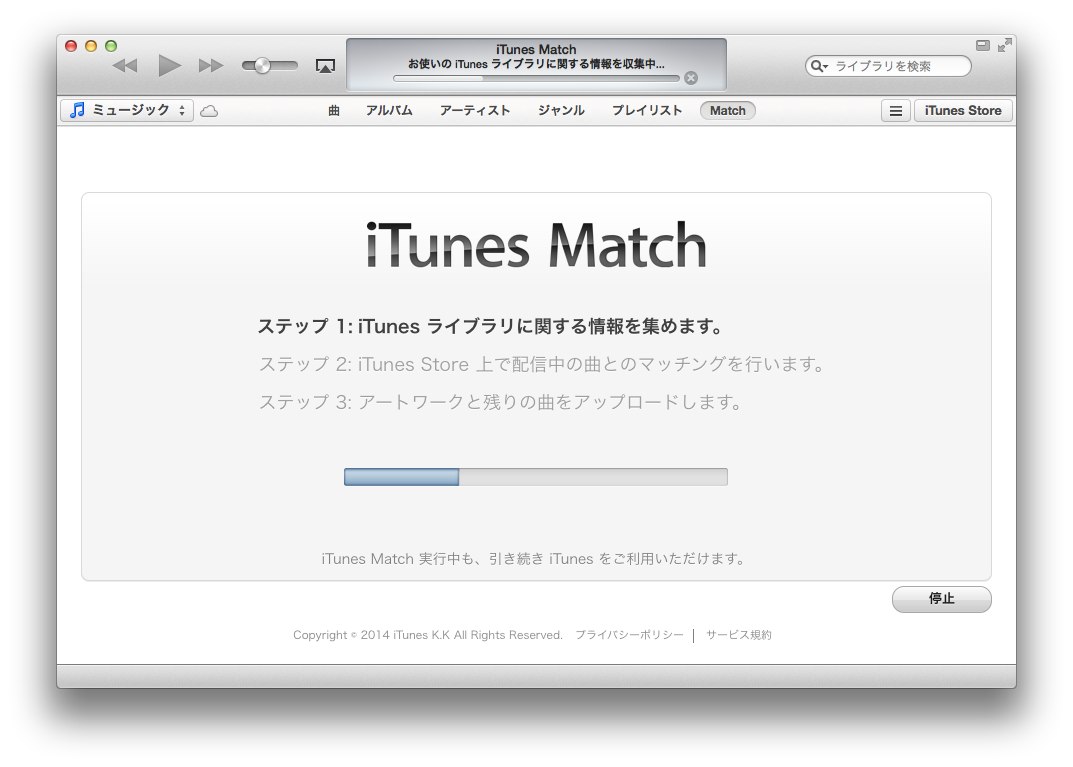
Task: Open the list menu icon button
Action: [x=895, y=111]
